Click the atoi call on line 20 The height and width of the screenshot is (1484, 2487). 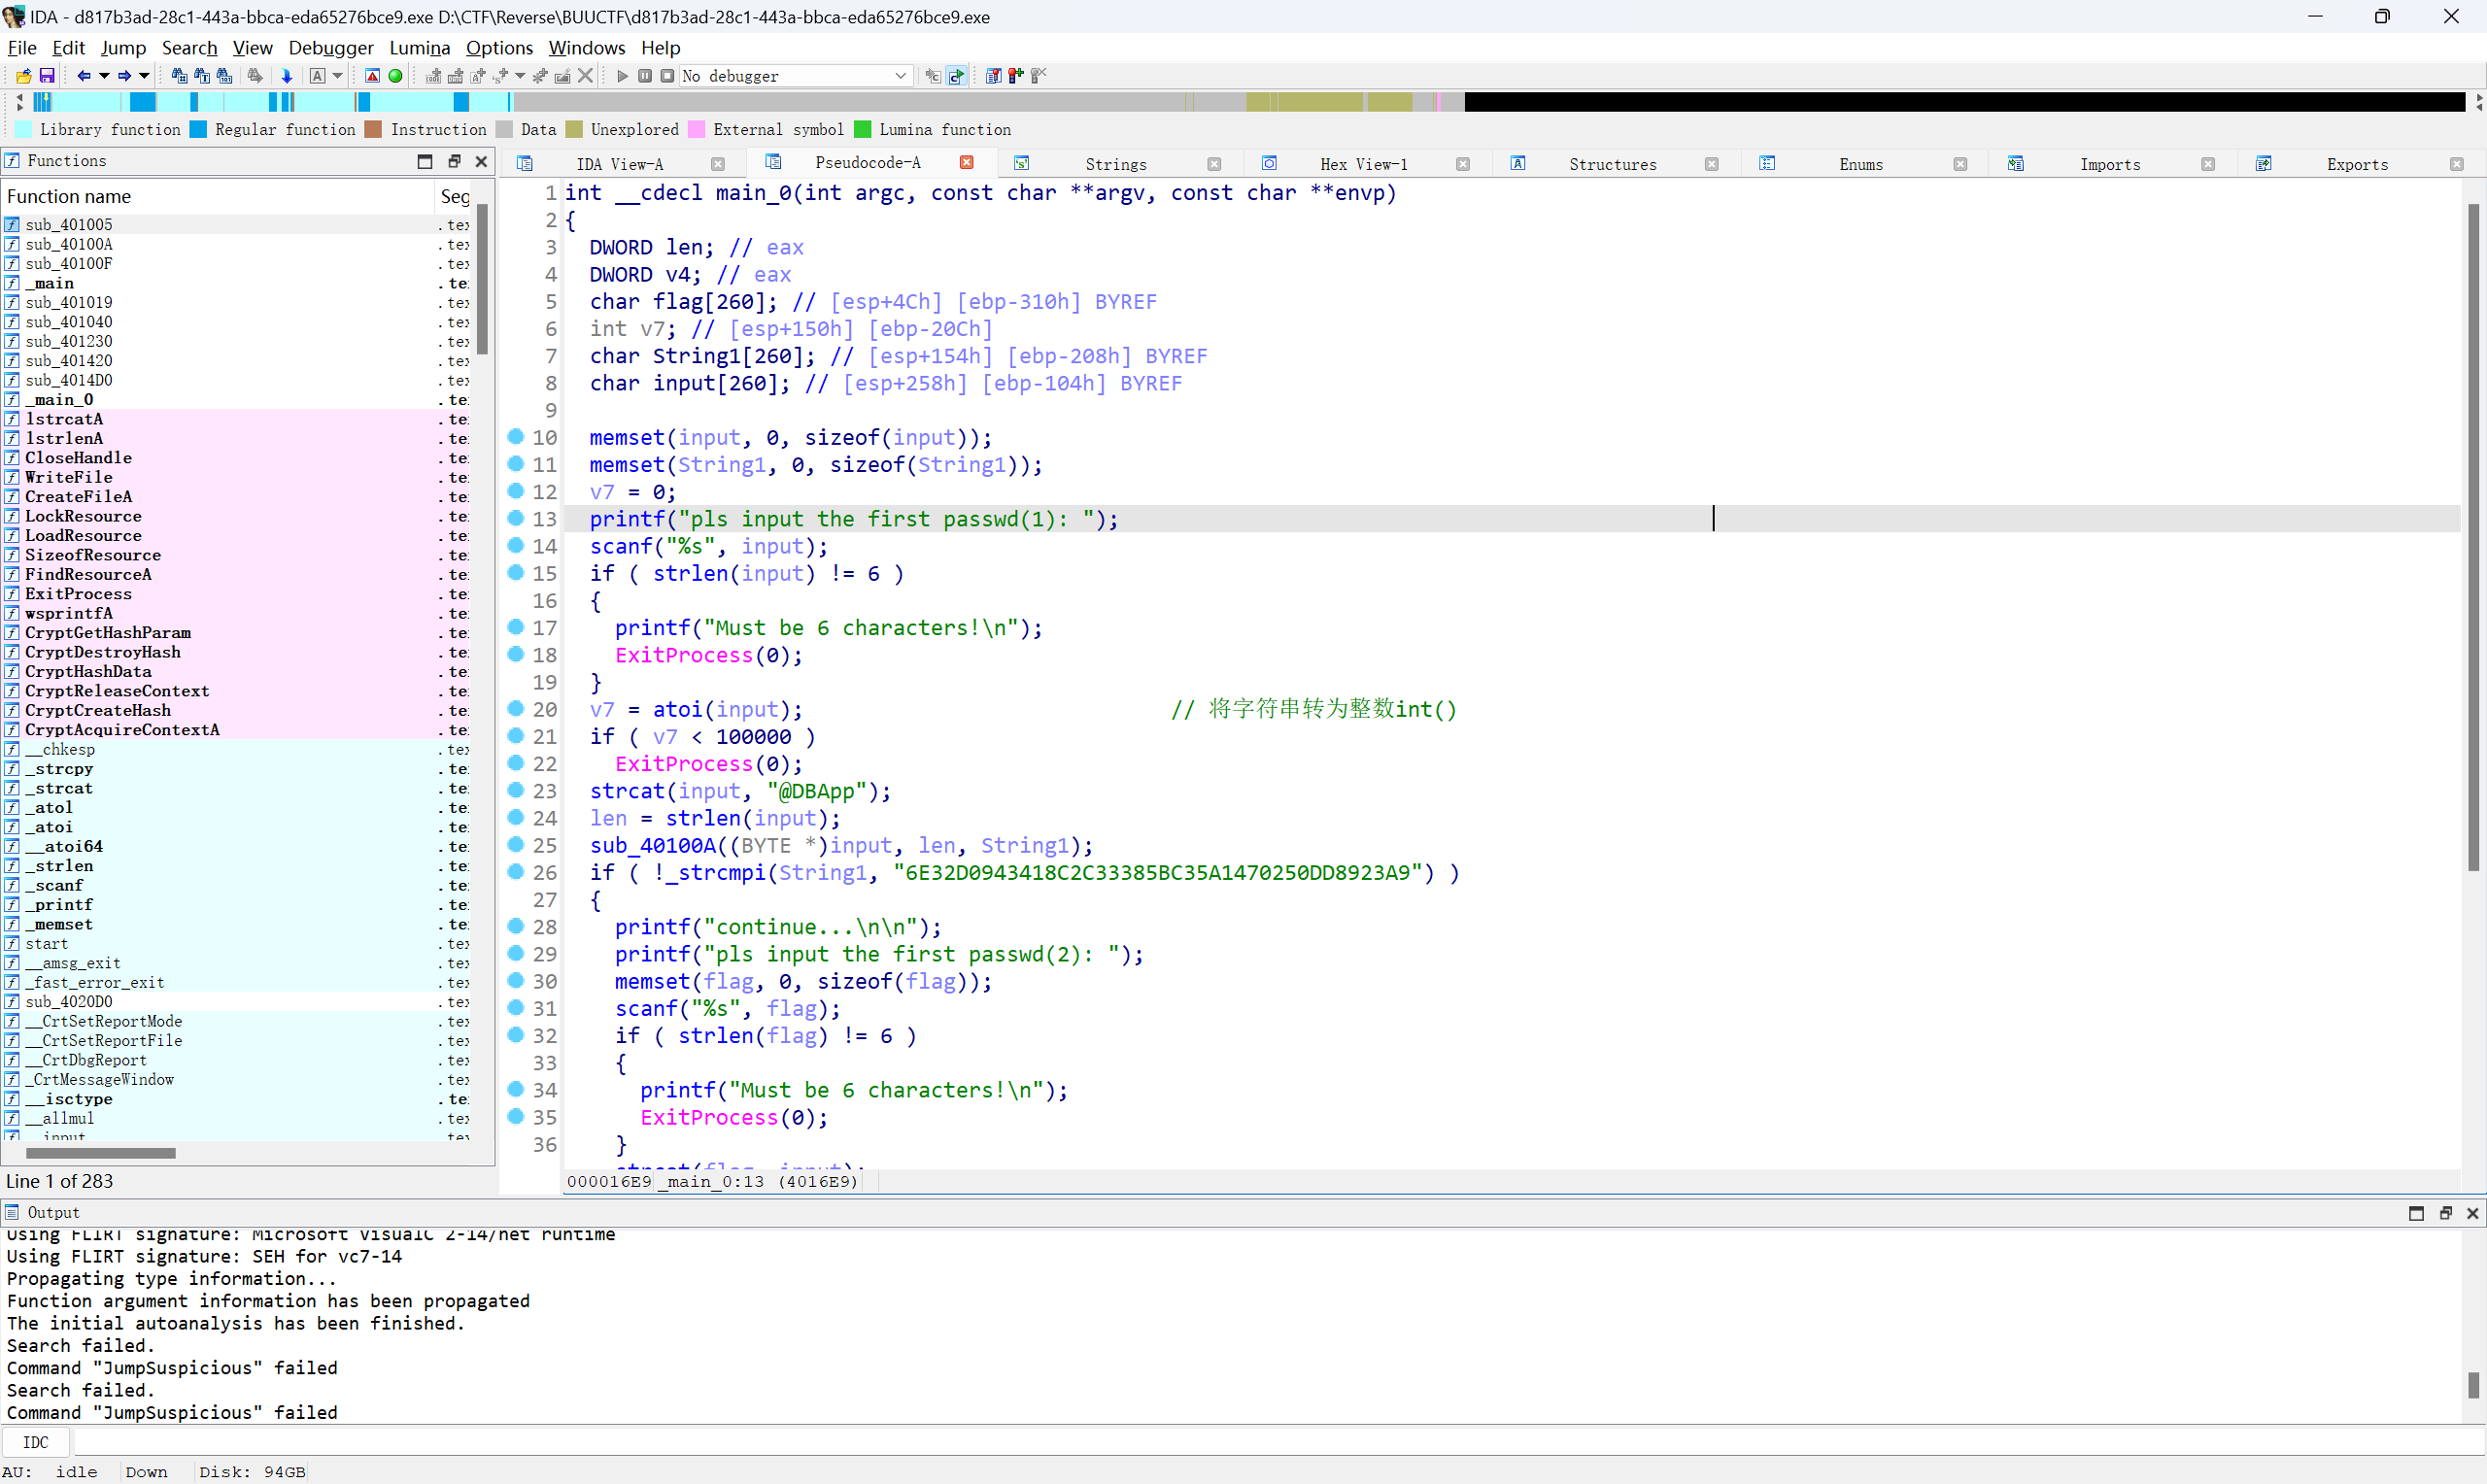tap(678, 709)
